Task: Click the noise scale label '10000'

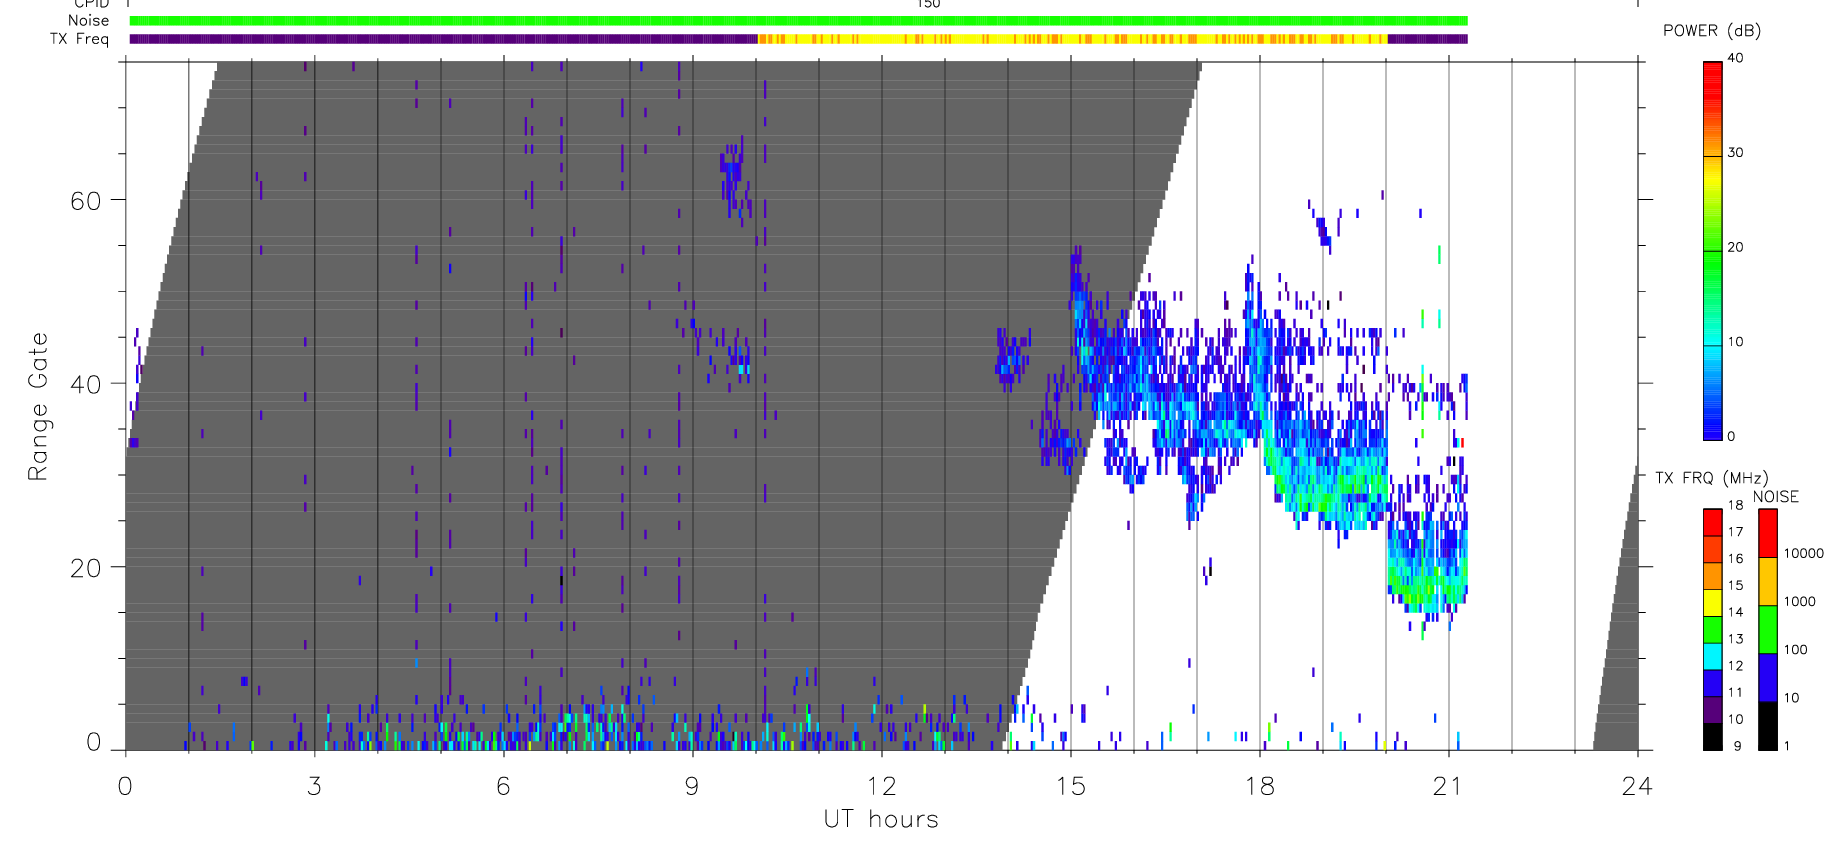Action: (x=1804, y=554)
